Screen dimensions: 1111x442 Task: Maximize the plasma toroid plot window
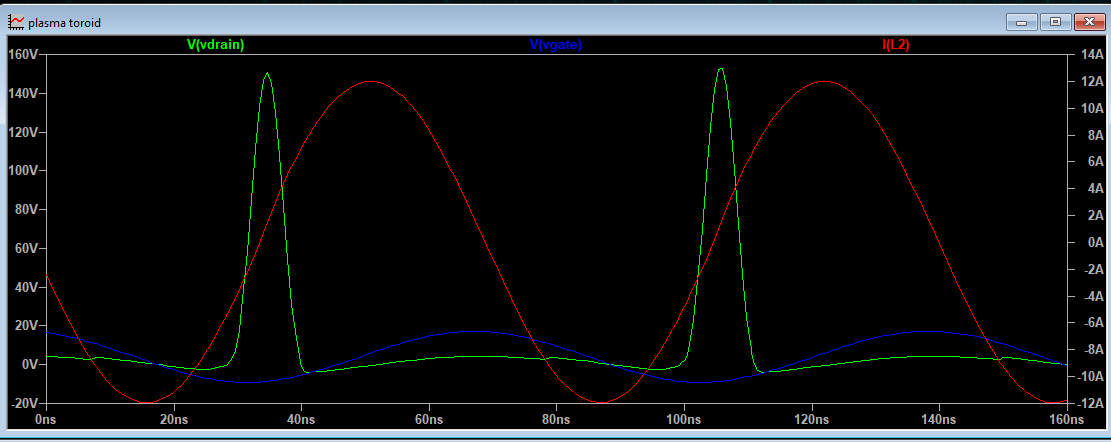pos(1054,21)
